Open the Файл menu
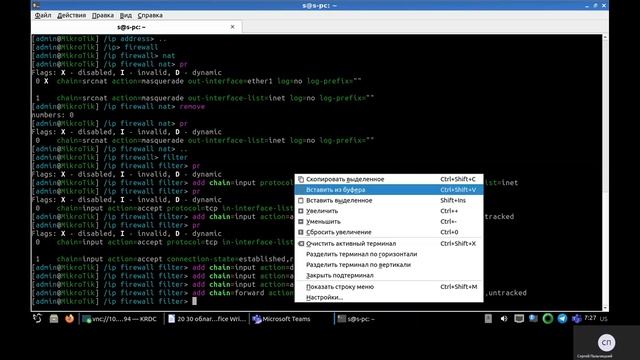 coord(43,15)
